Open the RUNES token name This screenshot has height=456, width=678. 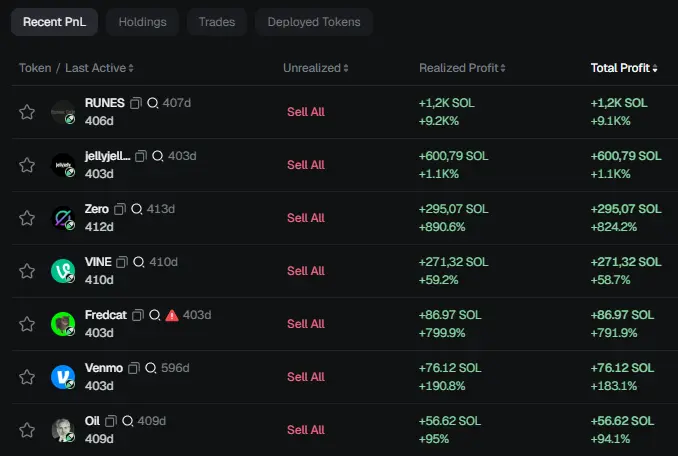[x=105, y=103]
